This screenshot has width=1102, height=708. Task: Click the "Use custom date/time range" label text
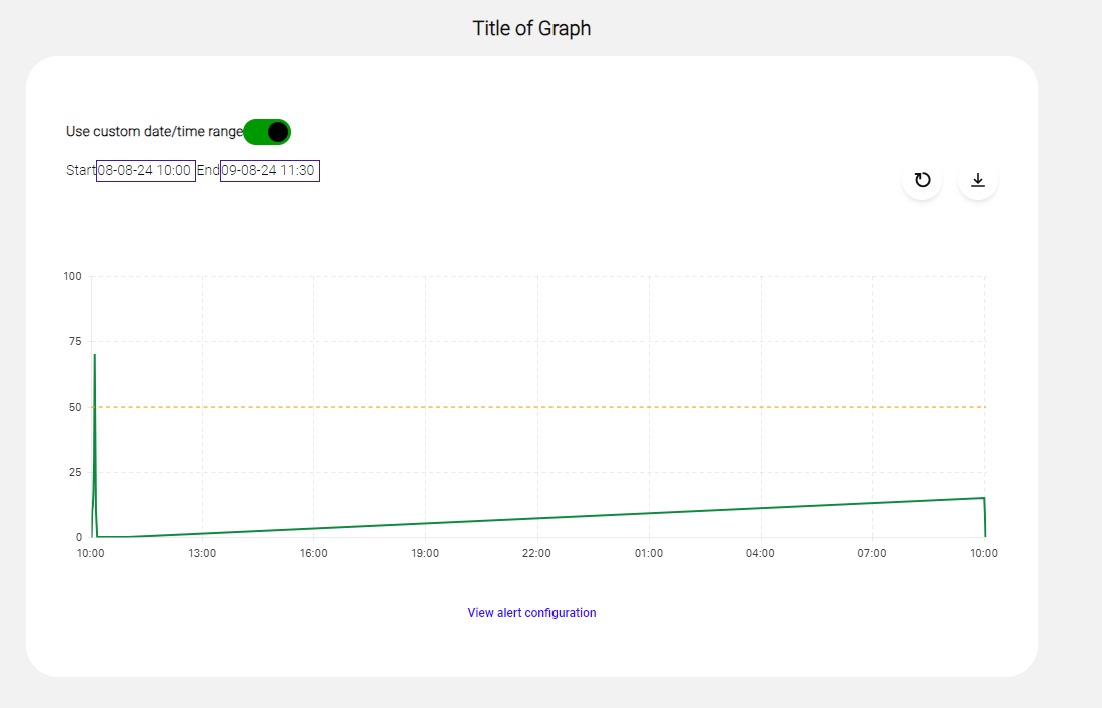pos(154,132)
